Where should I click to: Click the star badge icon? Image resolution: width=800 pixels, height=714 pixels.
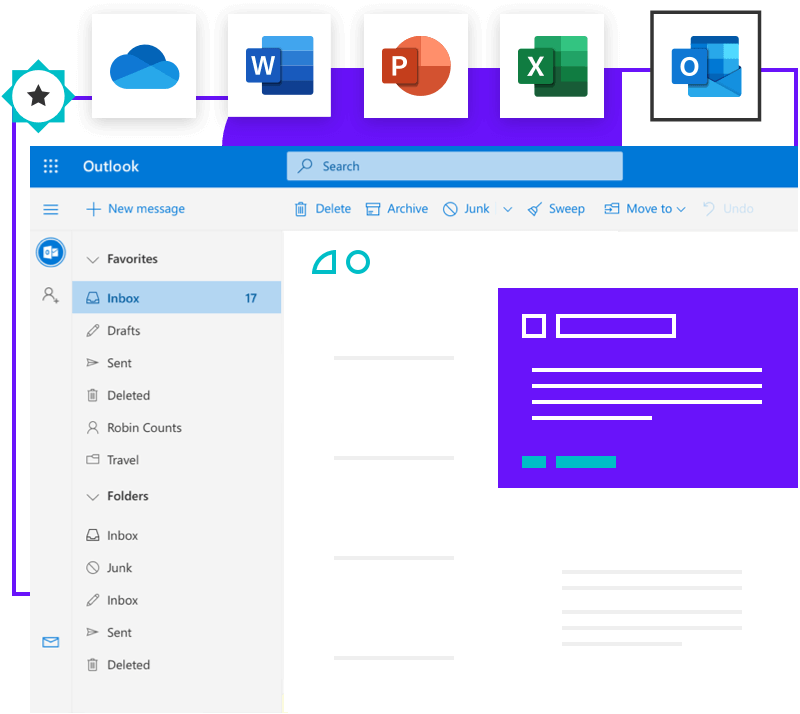click(38, 96)
